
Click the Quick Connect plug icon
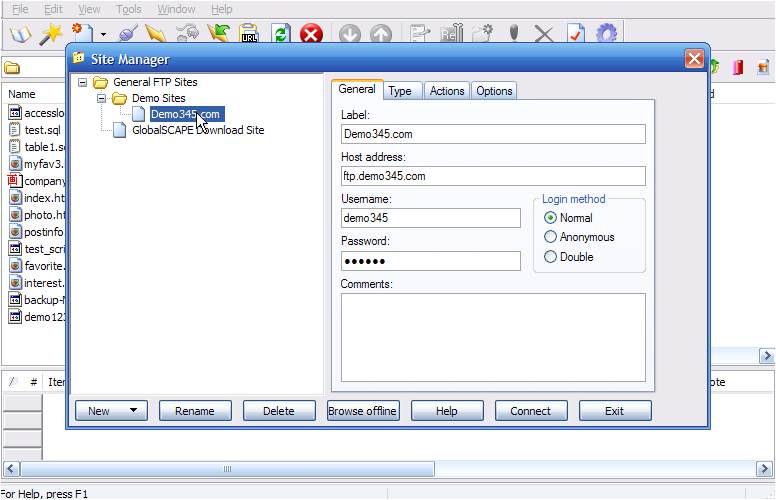(127, 34)
